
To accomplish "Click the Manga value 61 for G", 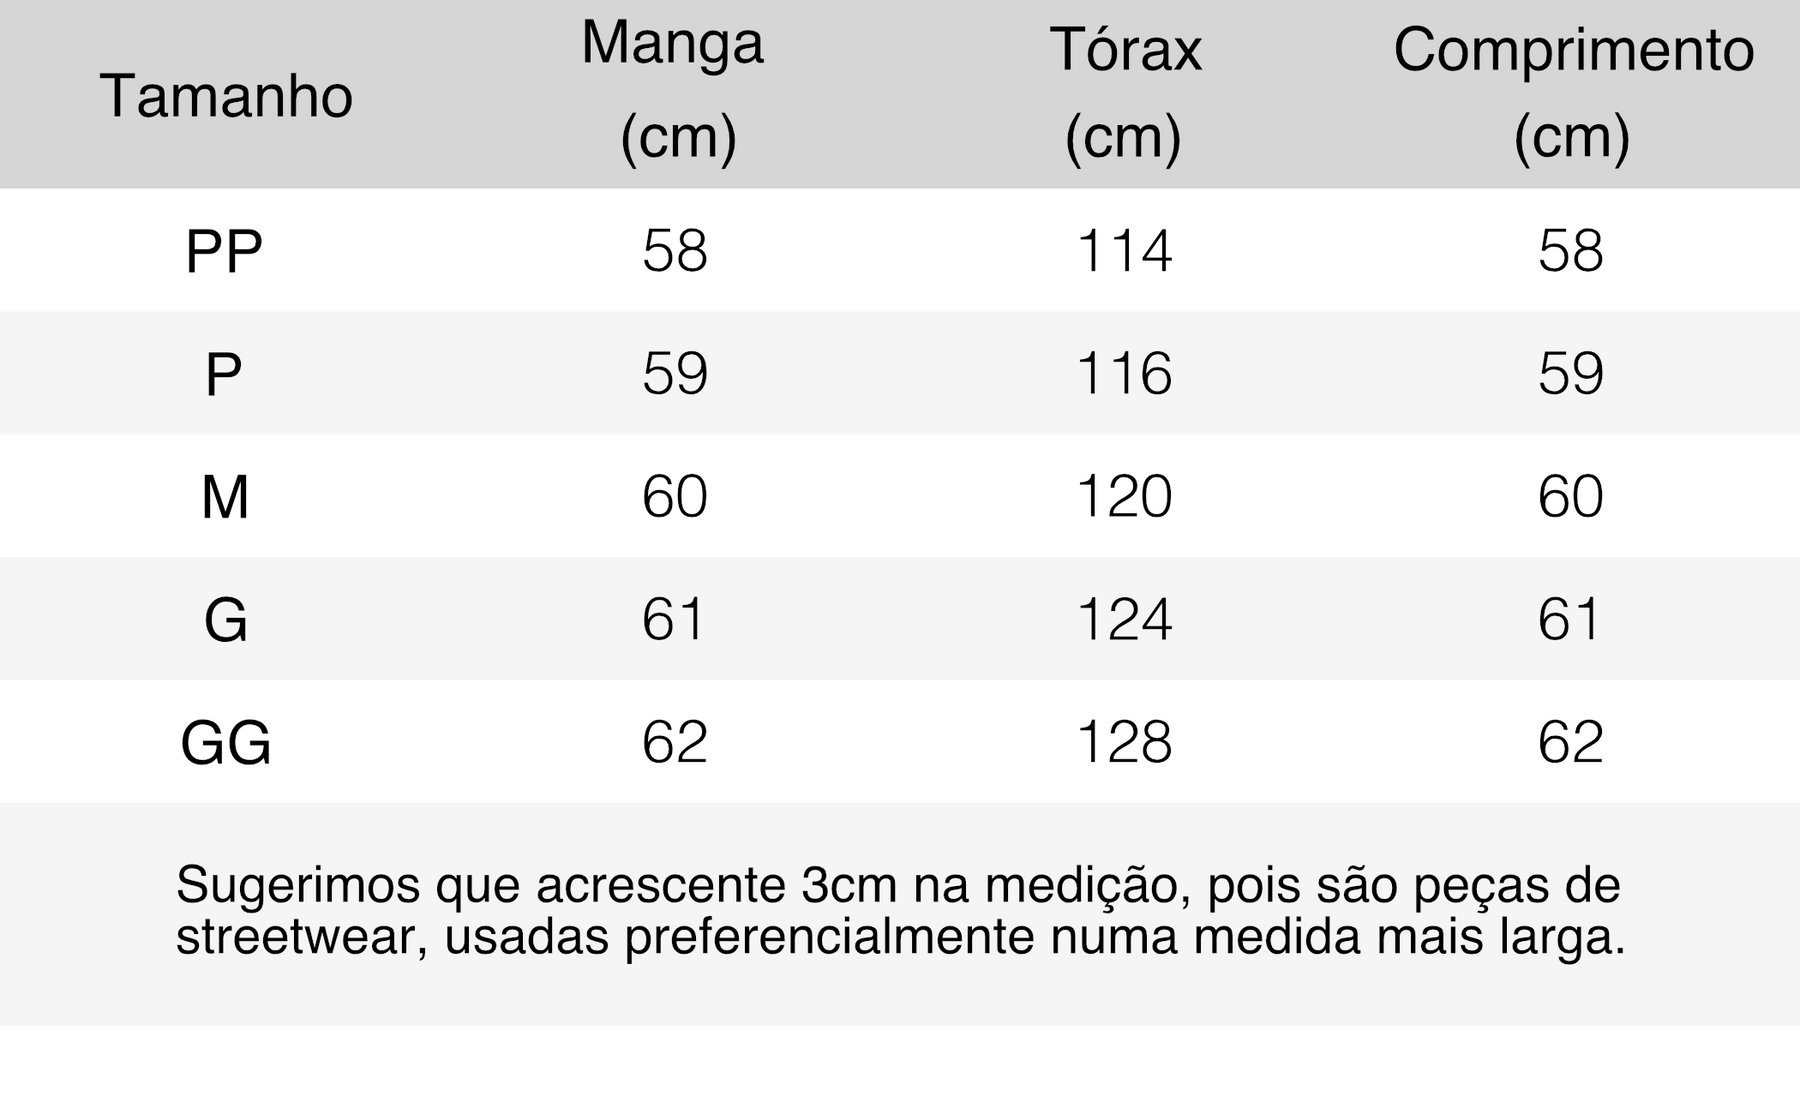I will click(675, 619).
